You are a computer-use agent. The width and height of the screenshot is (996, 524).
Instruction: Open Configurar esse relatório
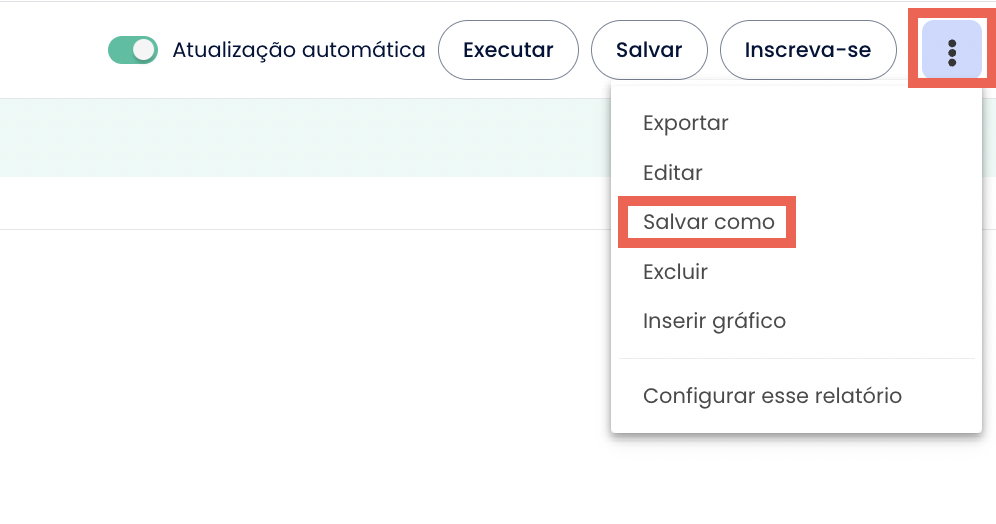[x=772, y=396]
